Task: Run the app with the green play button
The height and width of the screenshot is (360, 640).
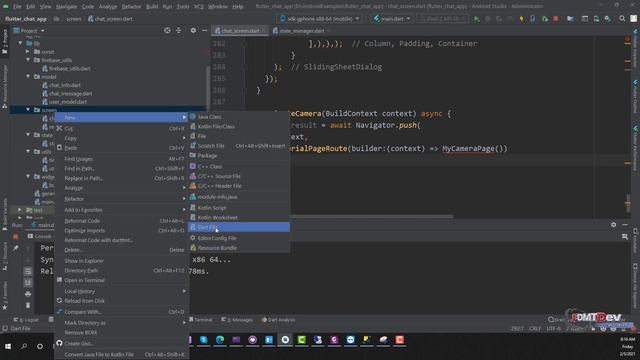Action: point(476,19)
